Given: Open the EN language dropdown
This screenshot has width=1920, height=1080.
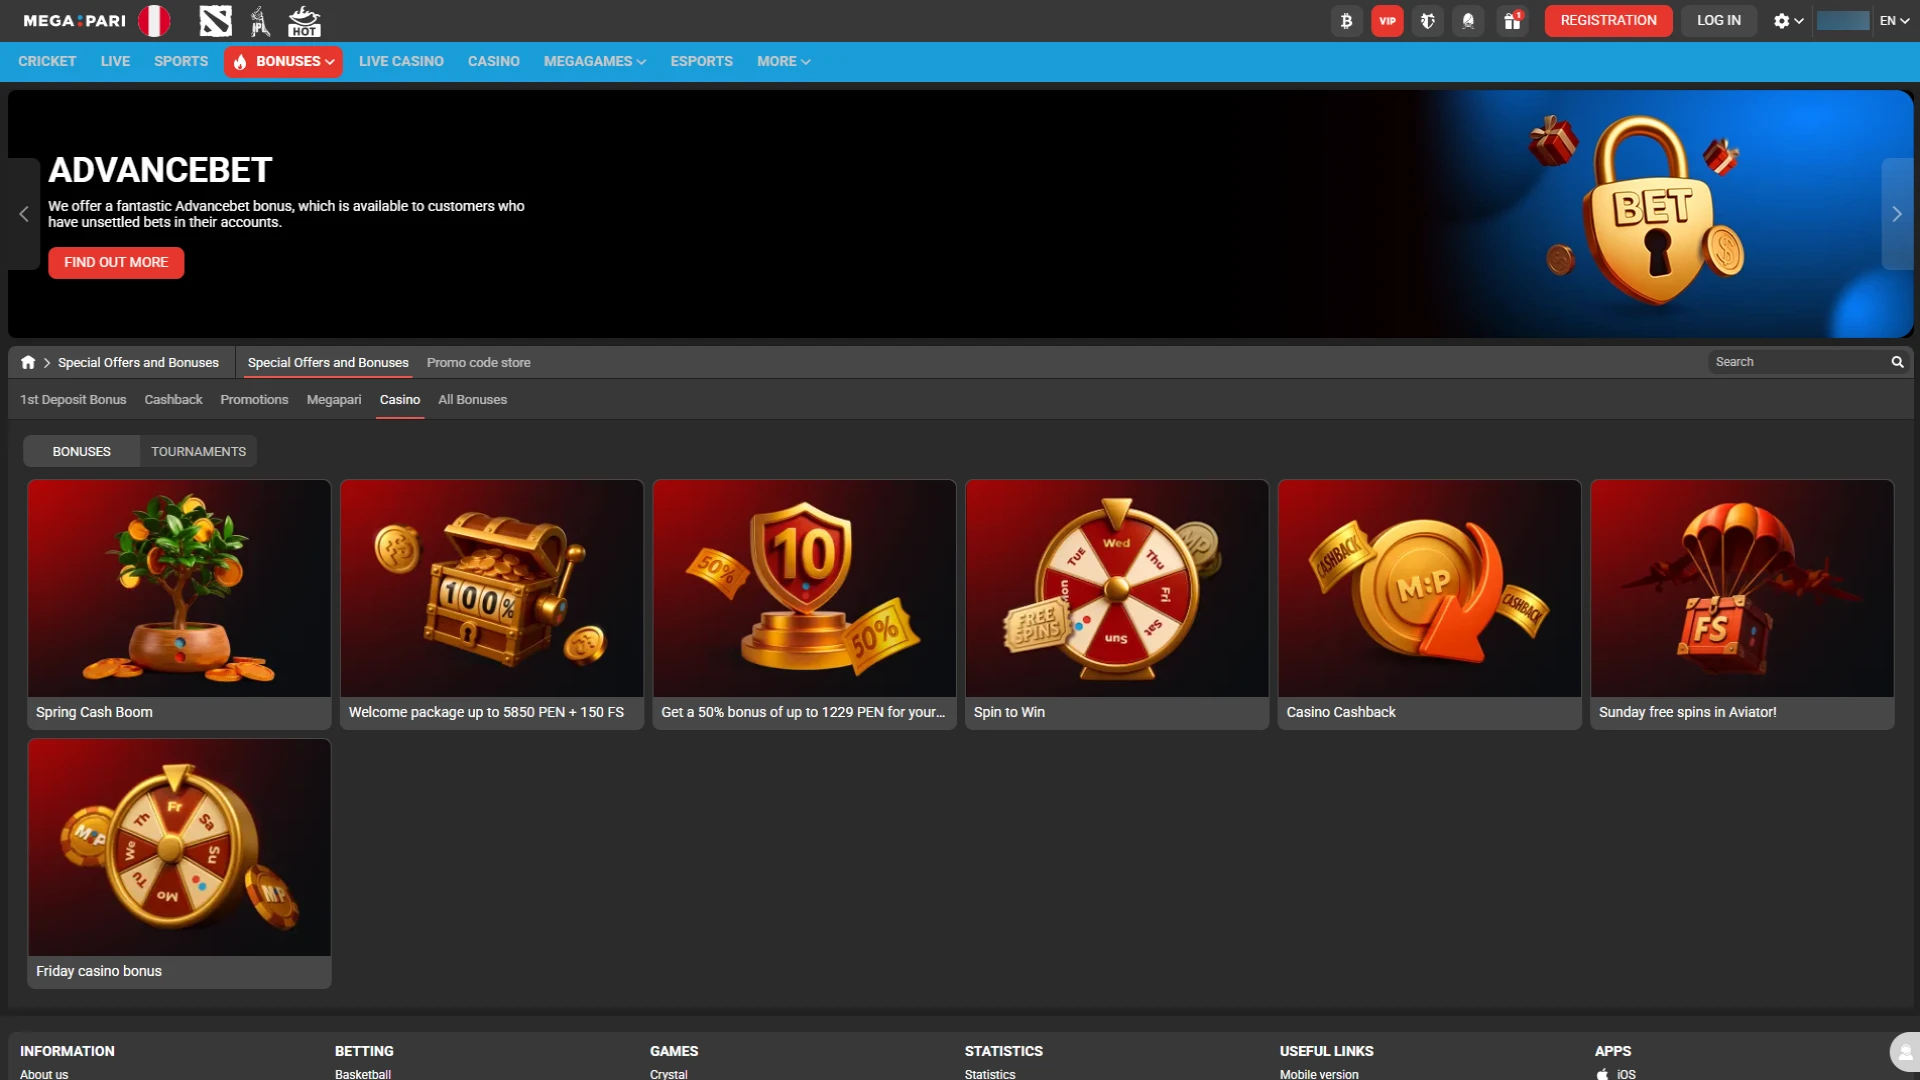Looking at the screenshot, I should pyautogui.click(x=1895, y=21).
